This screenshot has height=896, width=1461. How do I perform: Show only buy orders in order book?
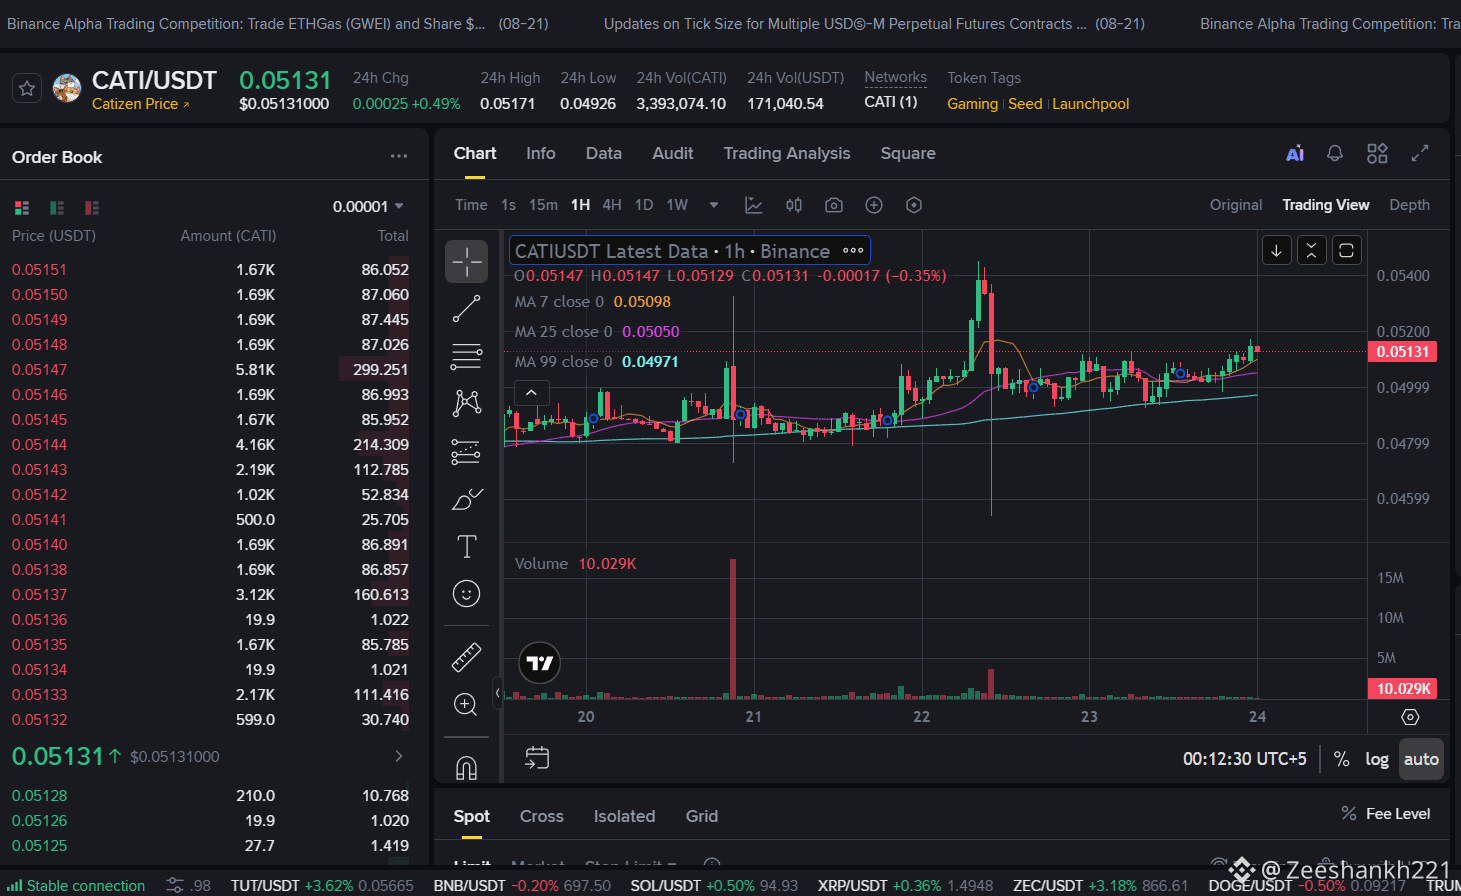(x=57, y=208)
